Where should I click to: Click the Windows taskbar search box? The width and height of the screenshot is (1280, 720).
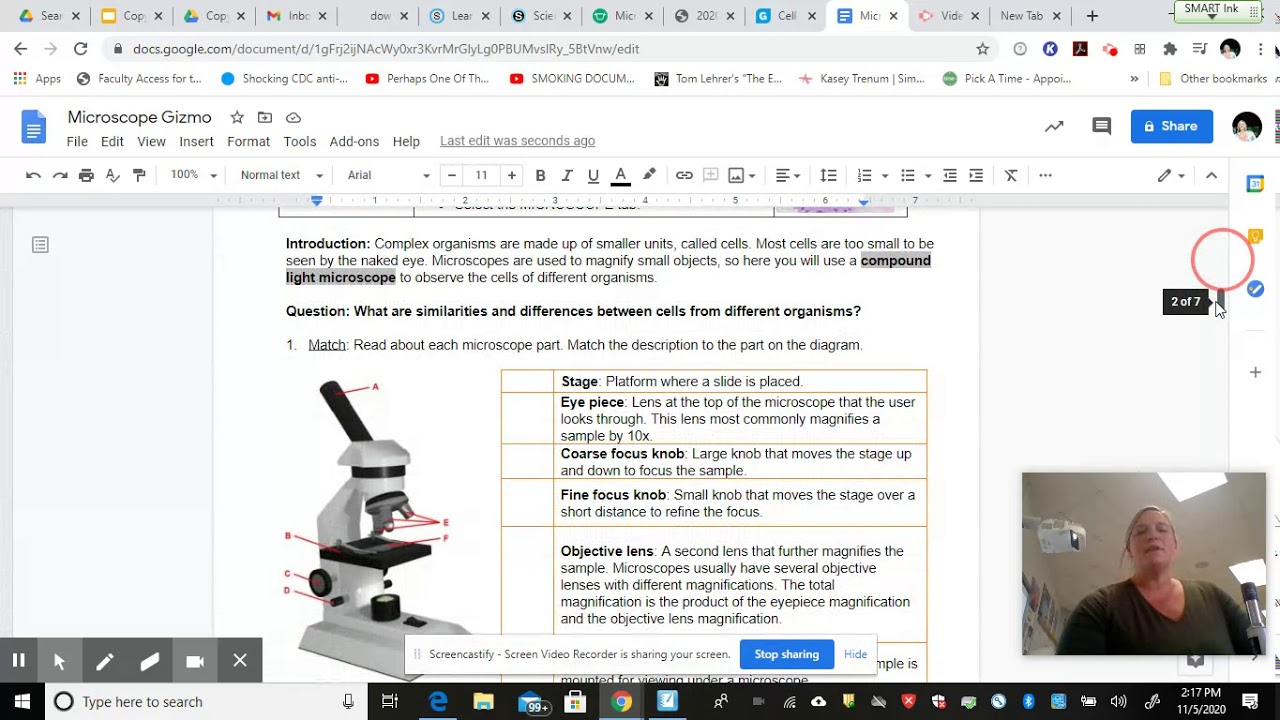[x=206, y=701]
